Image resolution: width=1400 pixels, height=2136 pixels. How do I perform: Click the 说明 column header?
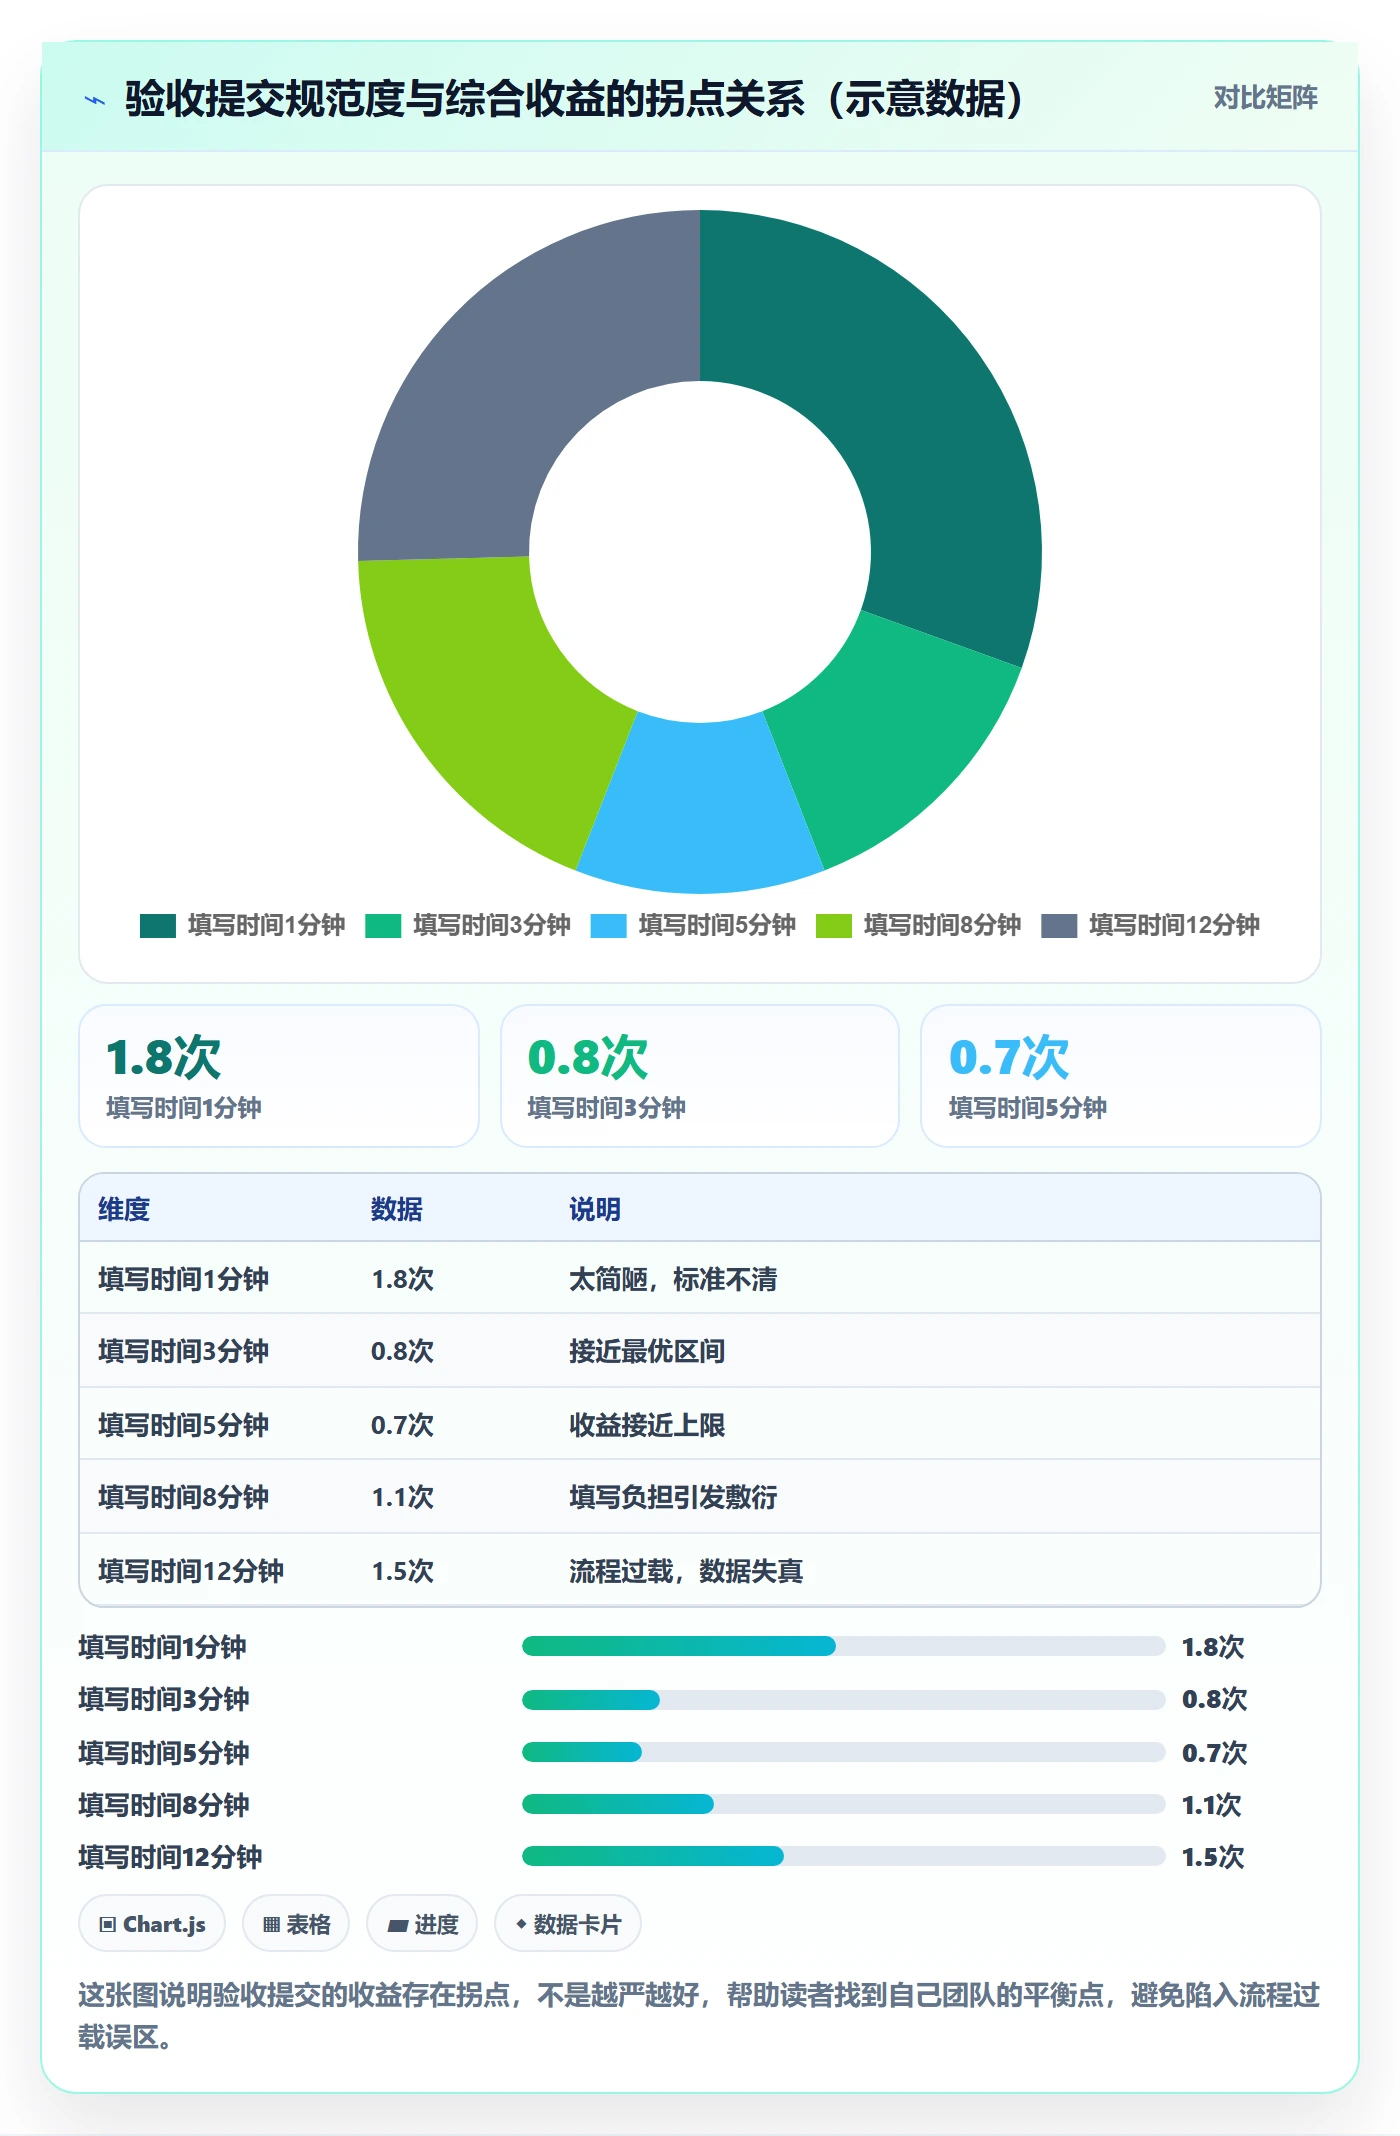(x=595, y=1209)
